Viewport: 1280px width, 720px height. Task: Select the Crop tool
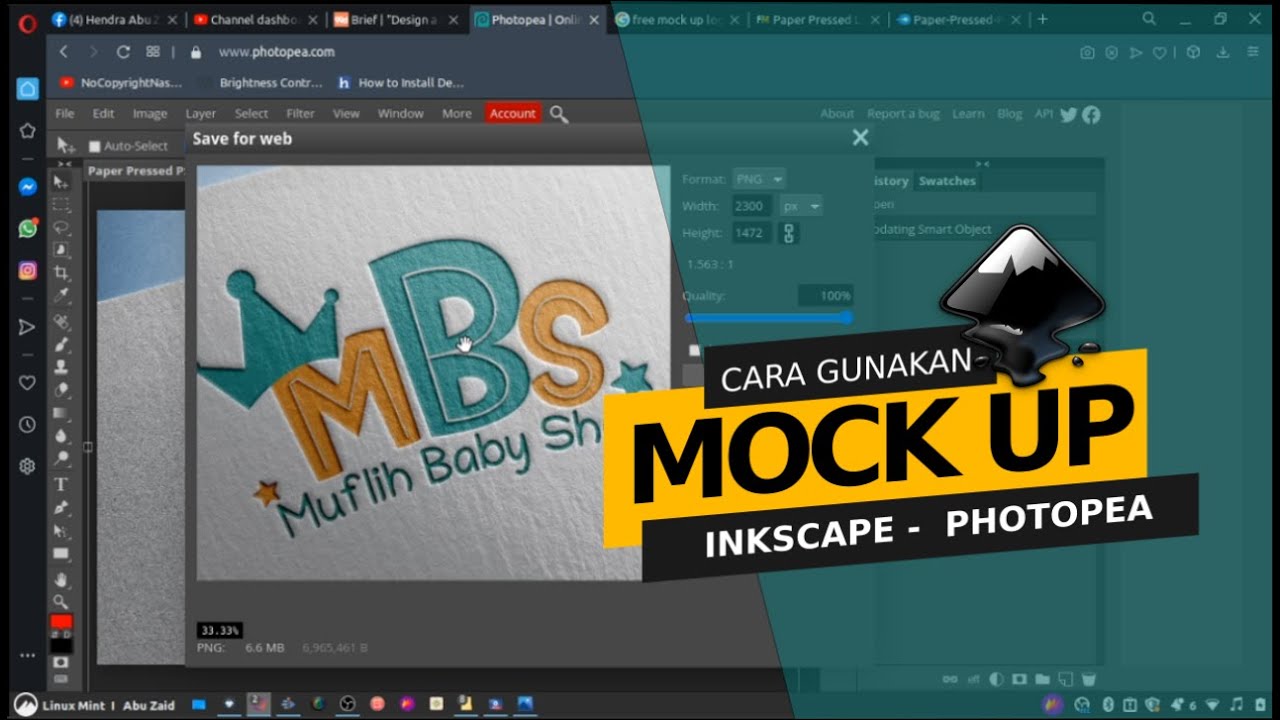61,273
